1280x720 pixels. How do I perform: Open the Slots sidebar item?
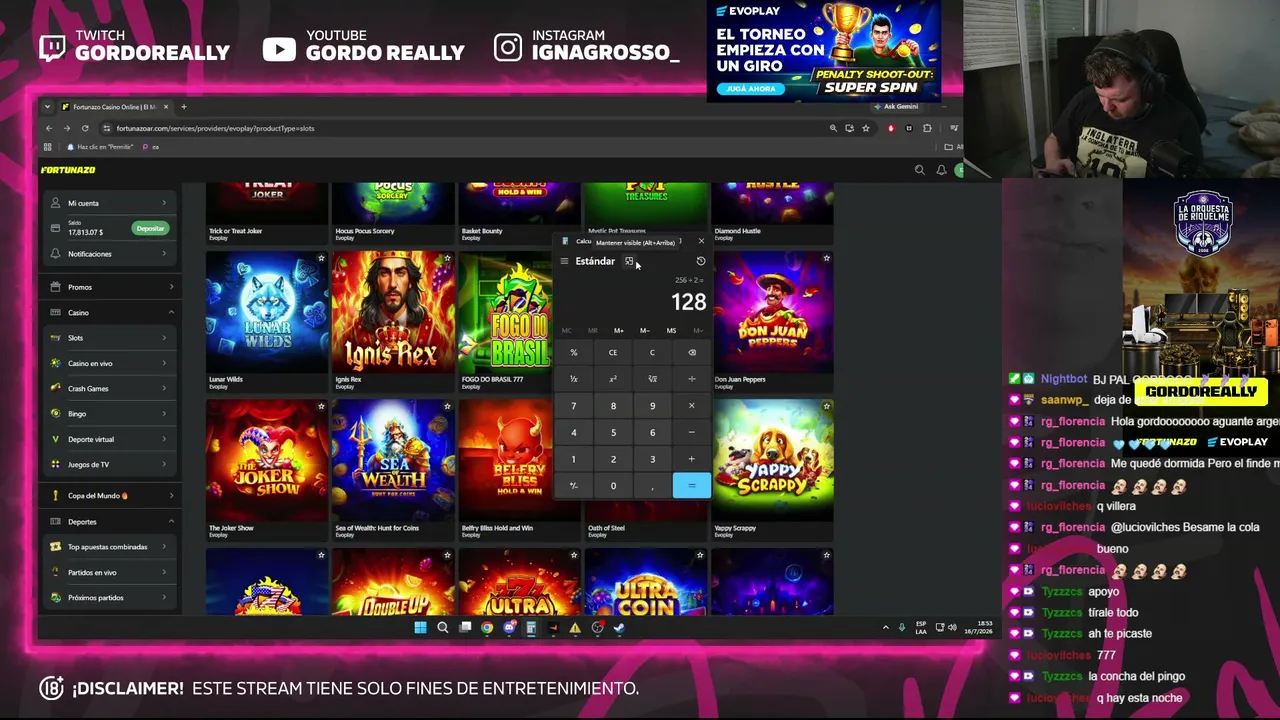click(x=110, y=338)
